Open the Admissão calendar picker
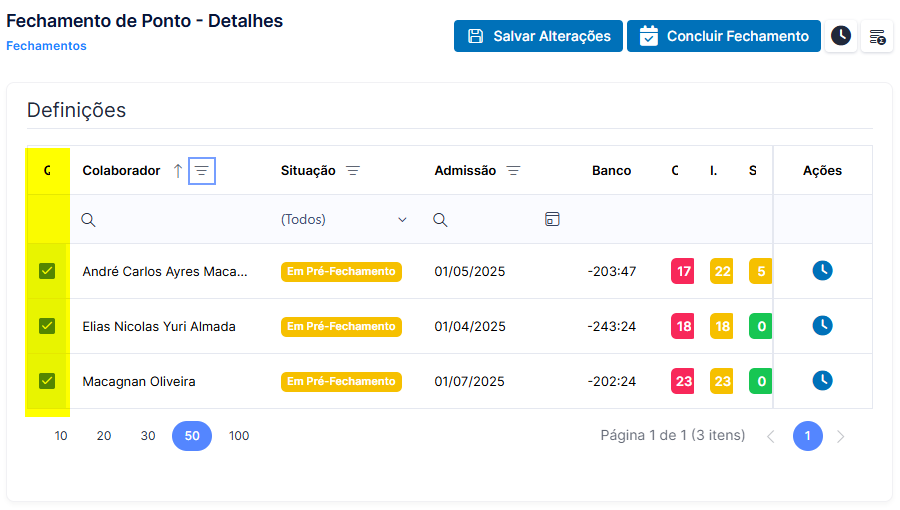 point(552,219)
